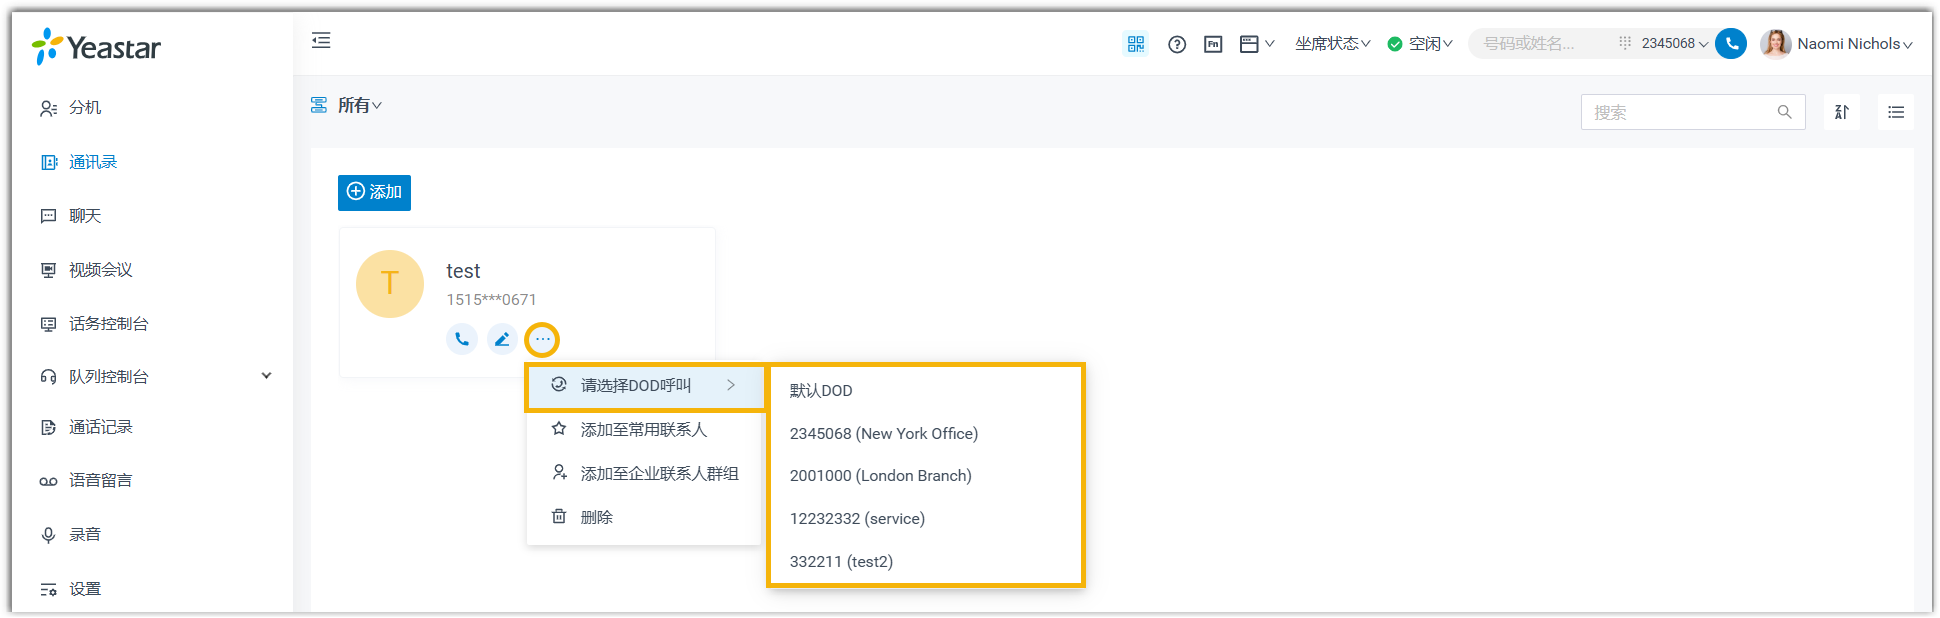Open the 空闲 presence status dropdown
Viewport: 1940px width, 618px height.
point(1420,44)
